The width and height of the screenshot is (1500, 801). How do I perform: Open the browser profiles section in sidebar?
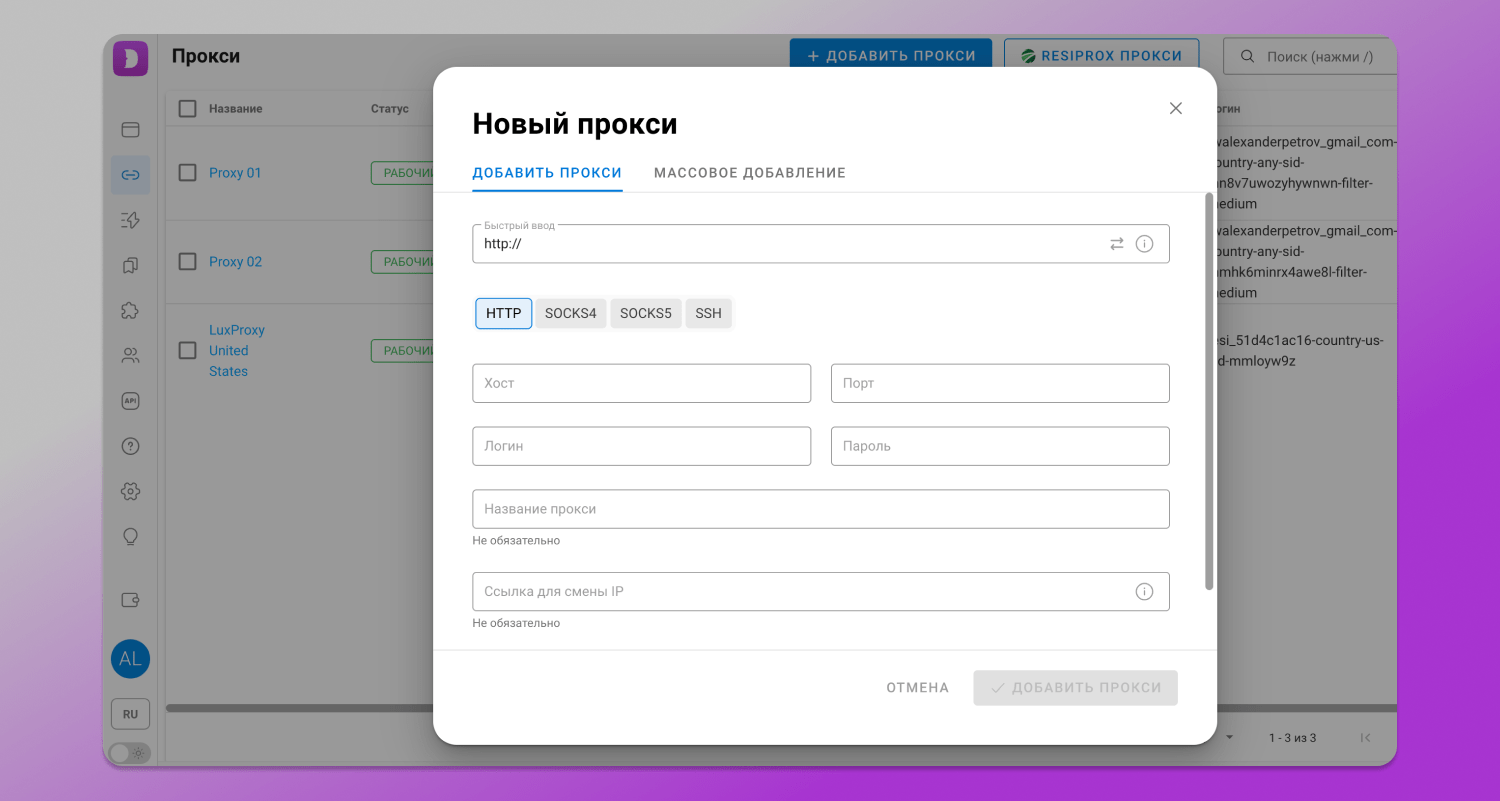coord(130,129)
